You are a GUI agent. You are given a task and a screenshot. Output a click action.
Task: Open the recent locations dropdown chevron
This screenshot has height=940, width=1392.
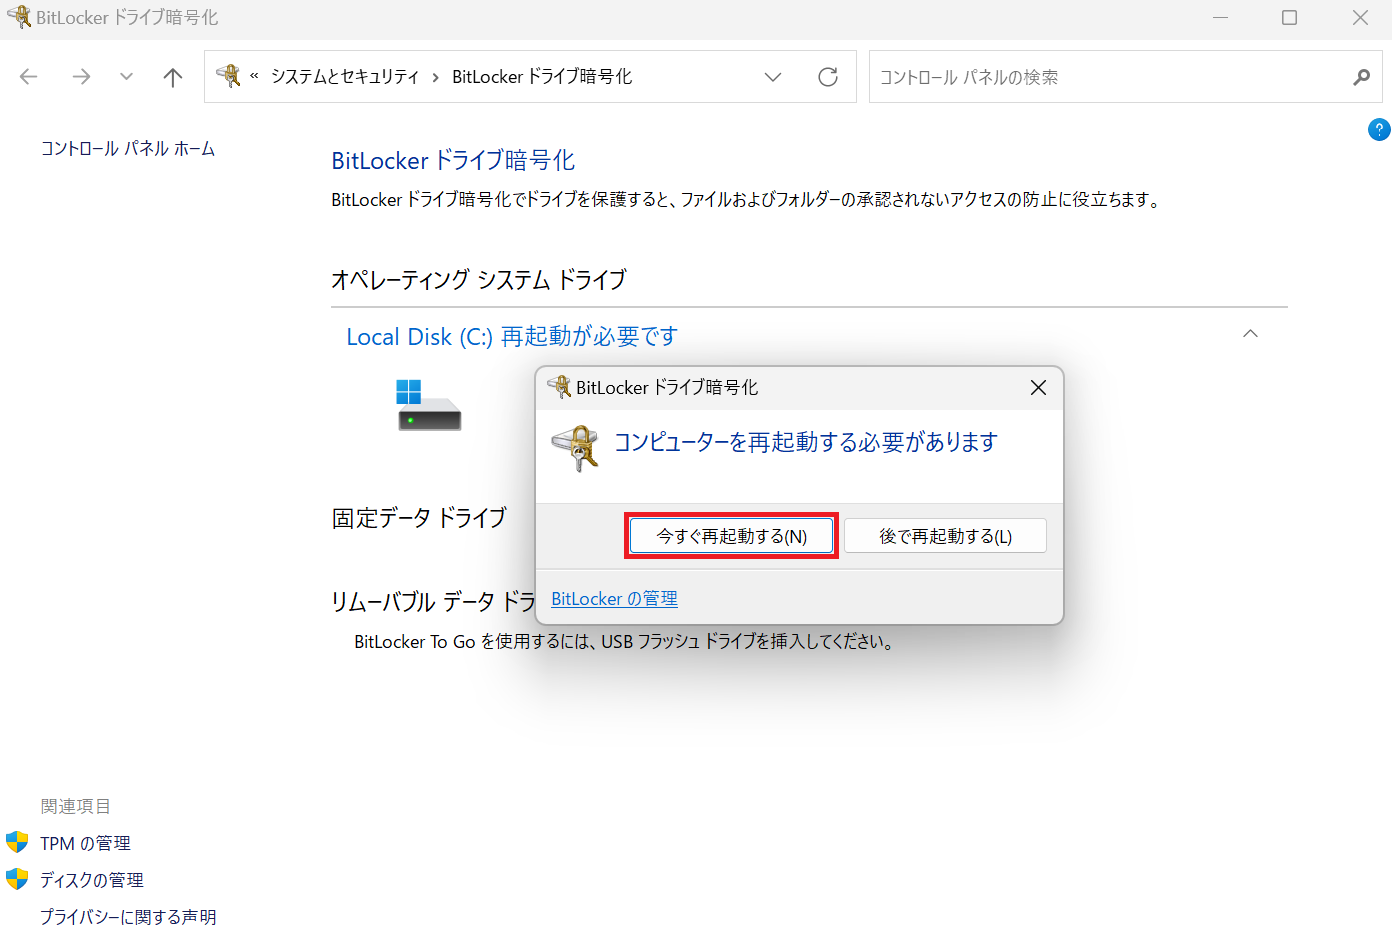pos(126,77)
